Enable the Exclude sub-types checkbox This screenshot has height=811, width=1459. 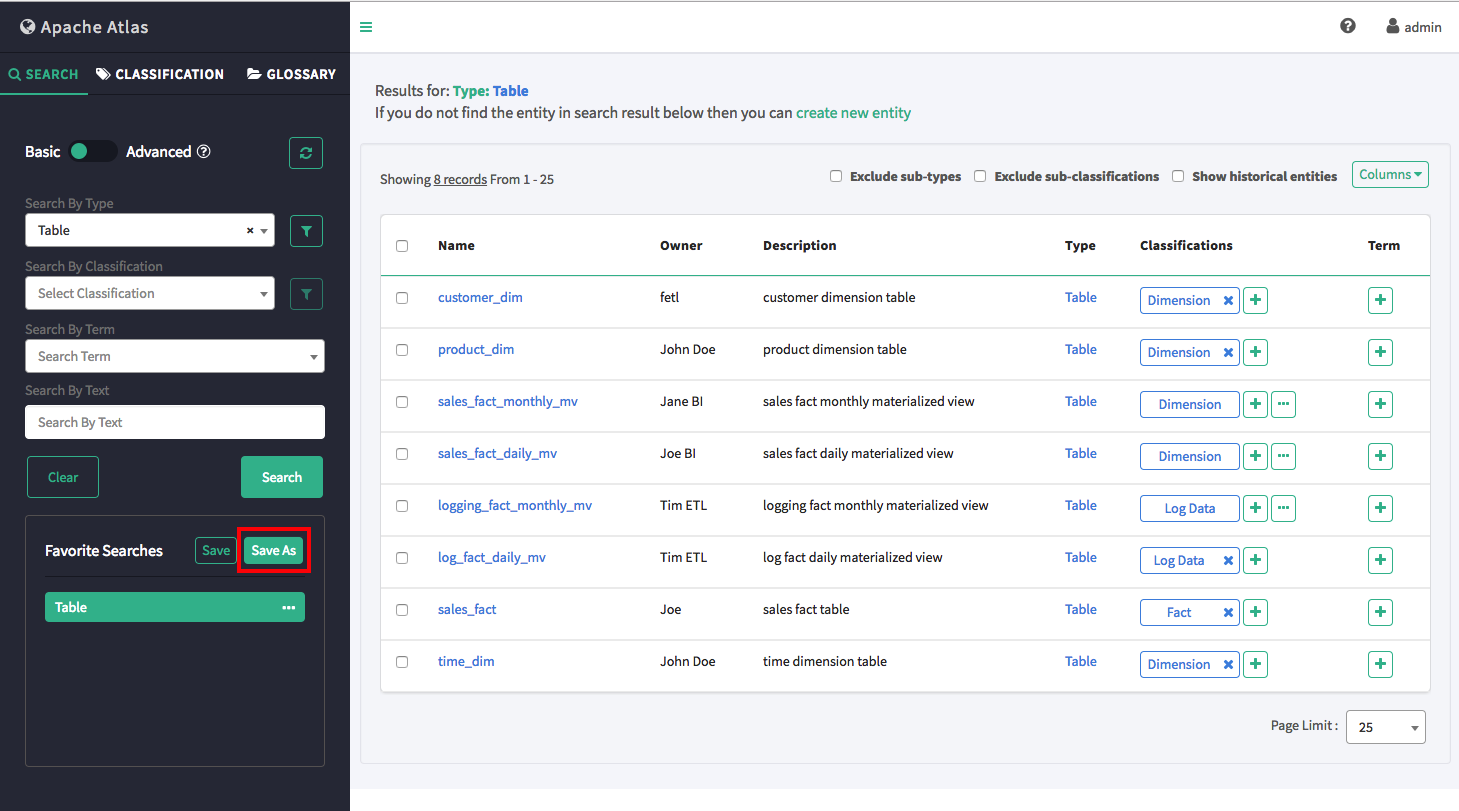point(836,176)
